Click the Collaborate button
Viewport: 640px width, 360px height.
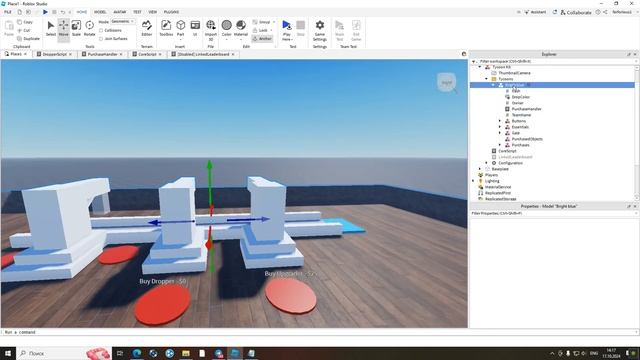tap(576, 12)
